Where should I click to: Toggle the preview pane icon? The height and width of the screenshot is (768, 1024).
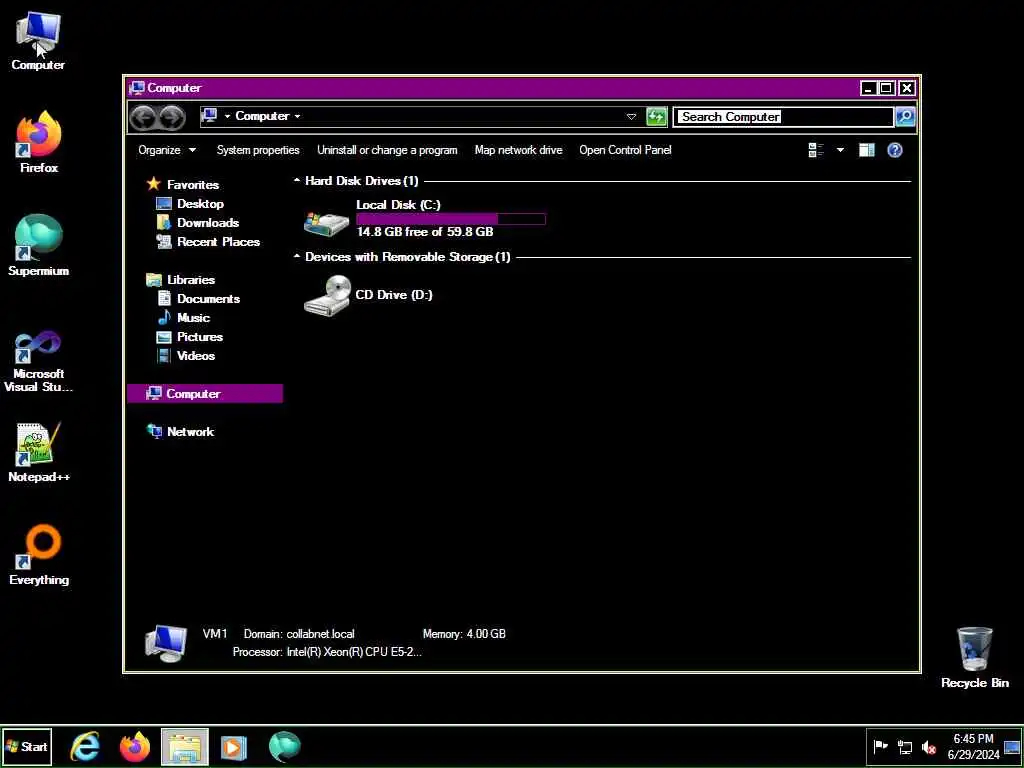867,150
